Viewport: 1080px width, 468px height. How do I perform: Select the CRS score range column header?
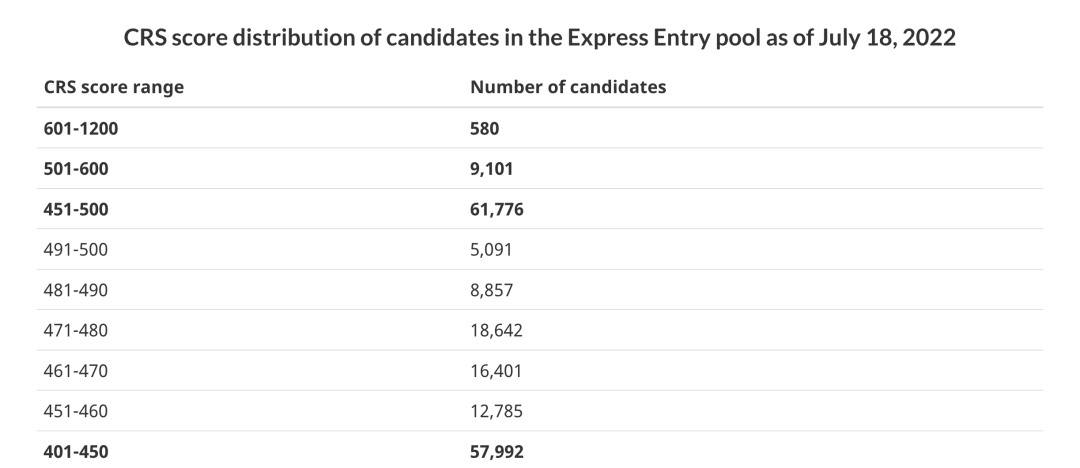(x=114, y=87)
